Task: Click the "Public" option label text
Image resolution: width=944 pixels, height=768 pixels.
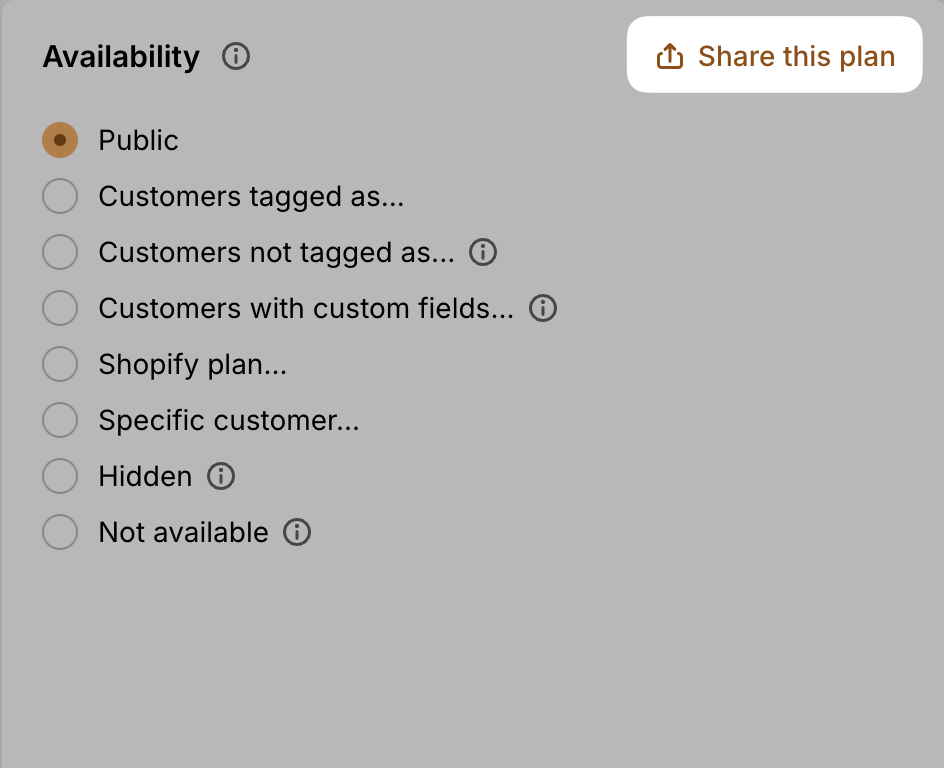Action: [x=138, y=141]
